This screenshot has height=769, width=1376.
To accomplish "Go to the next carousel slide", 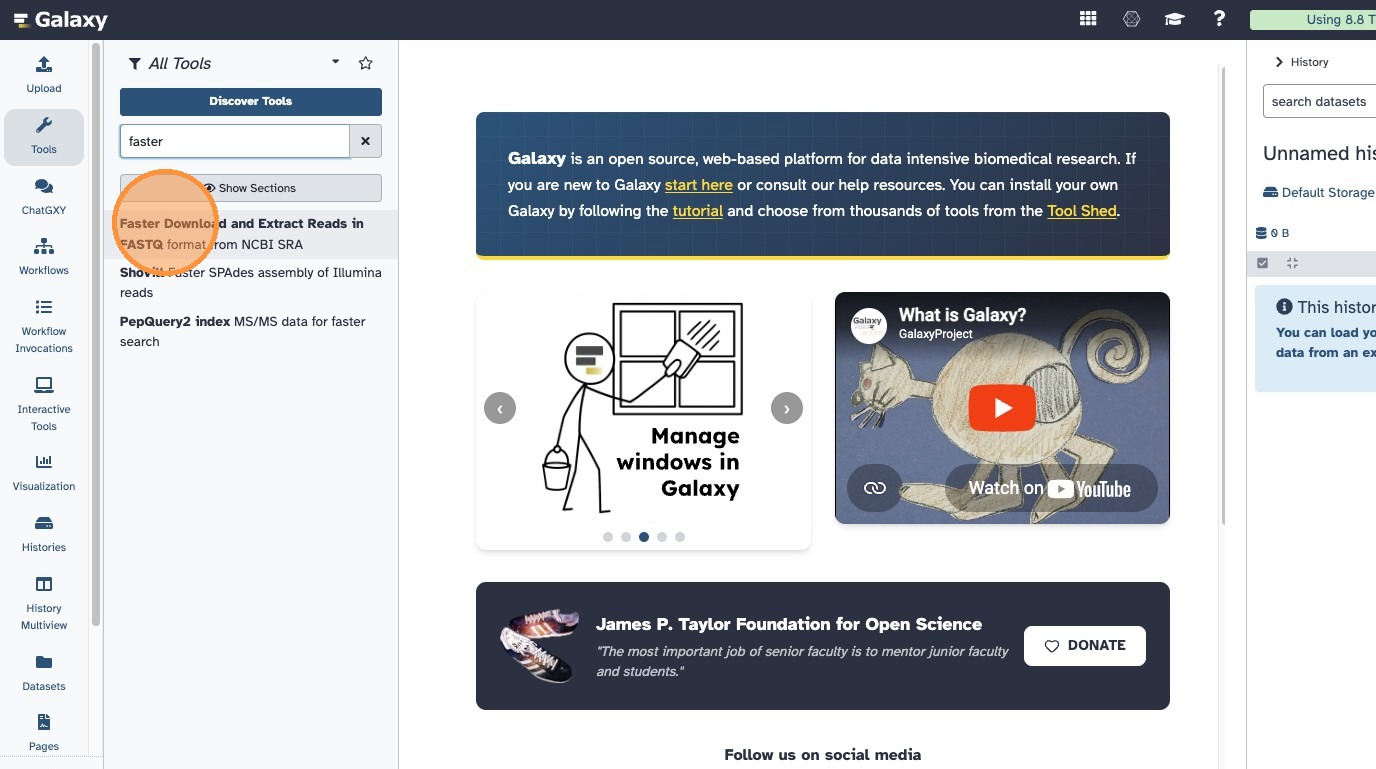I will 787,408.
